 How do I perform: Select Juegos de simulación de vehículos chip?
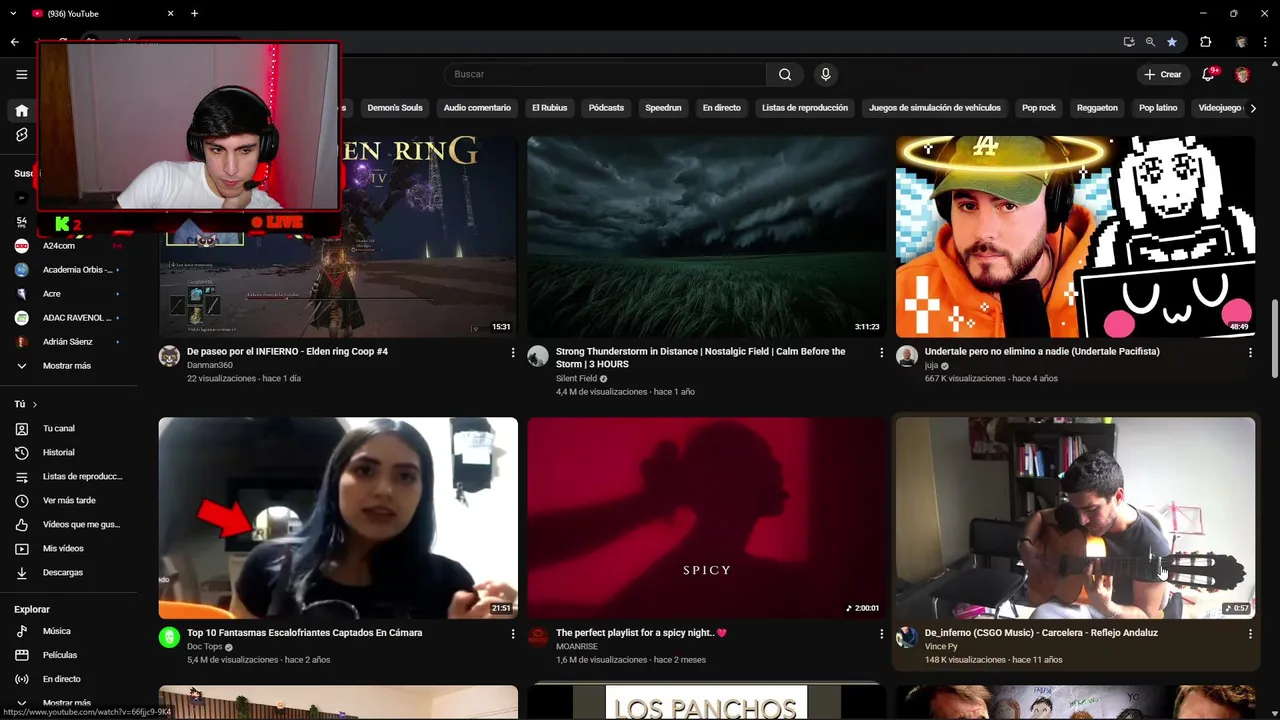tap(935, 108)
